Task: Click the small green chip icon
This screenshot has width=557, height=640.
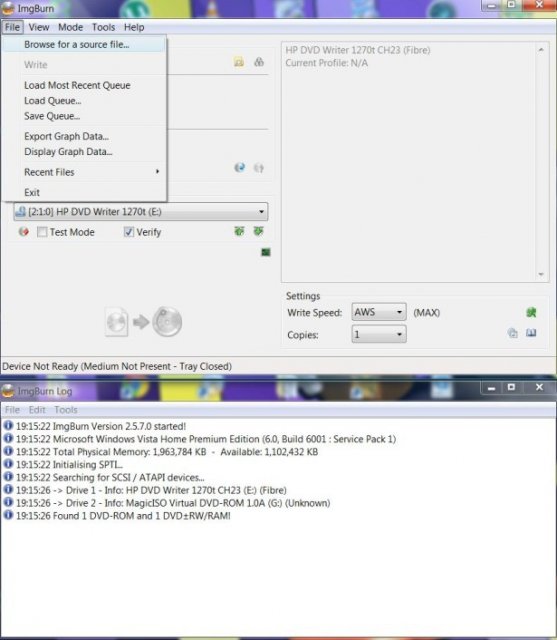Action: click(266, 252)
